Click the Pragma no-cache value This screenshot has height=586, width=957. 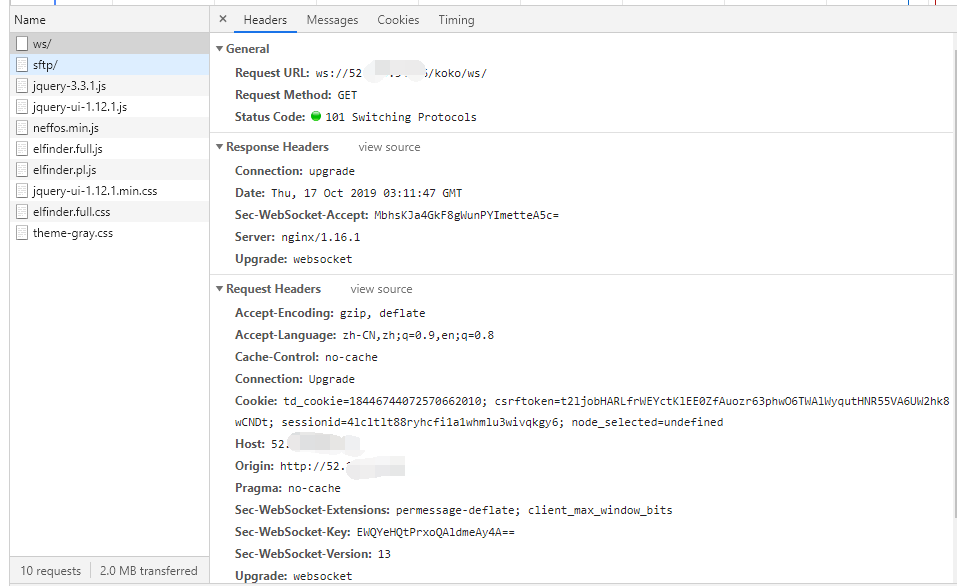(x=314, y=488)
